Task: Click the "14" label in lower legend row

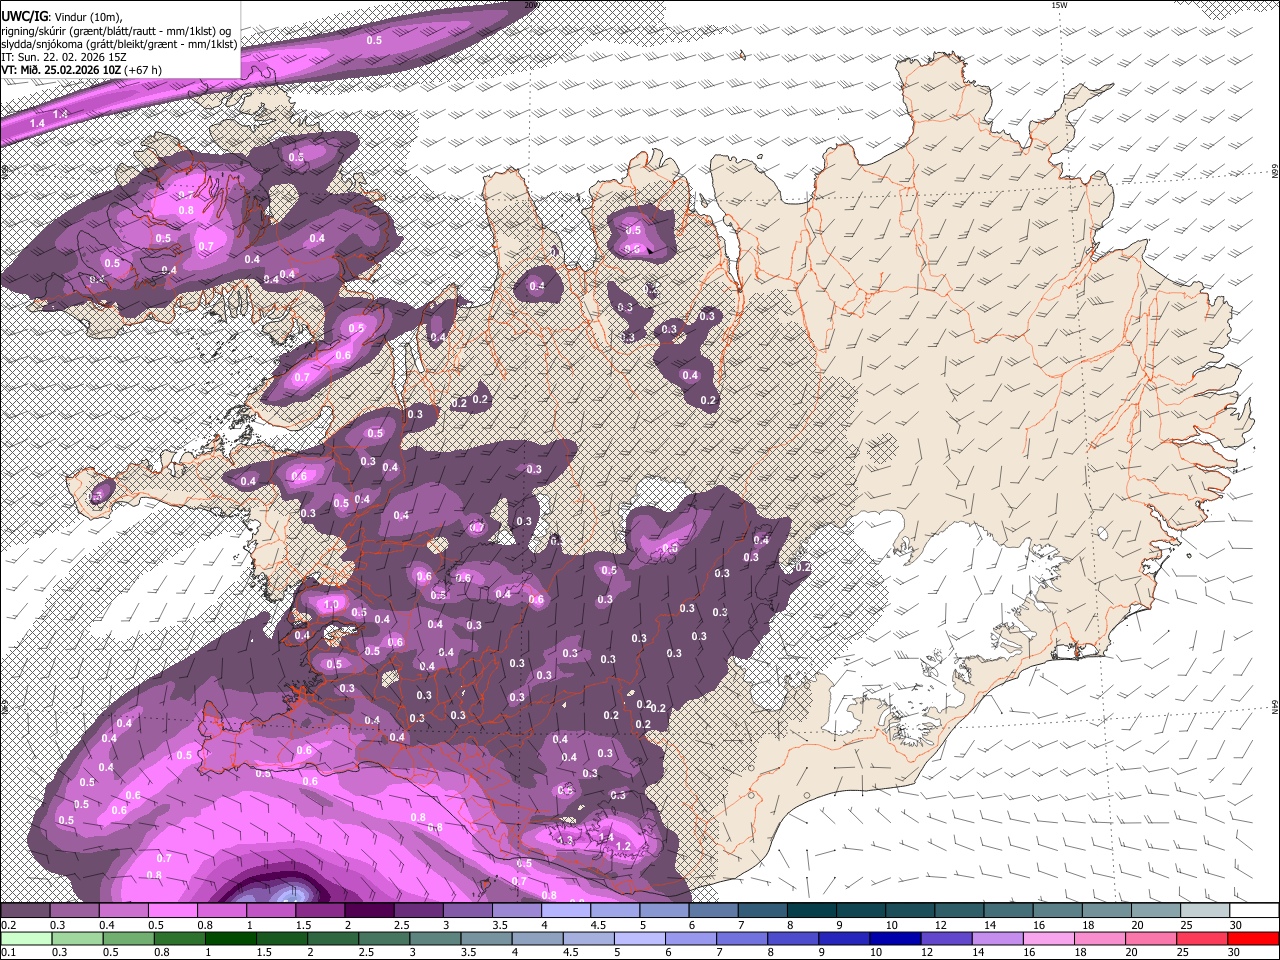Action: coord(978,952)
